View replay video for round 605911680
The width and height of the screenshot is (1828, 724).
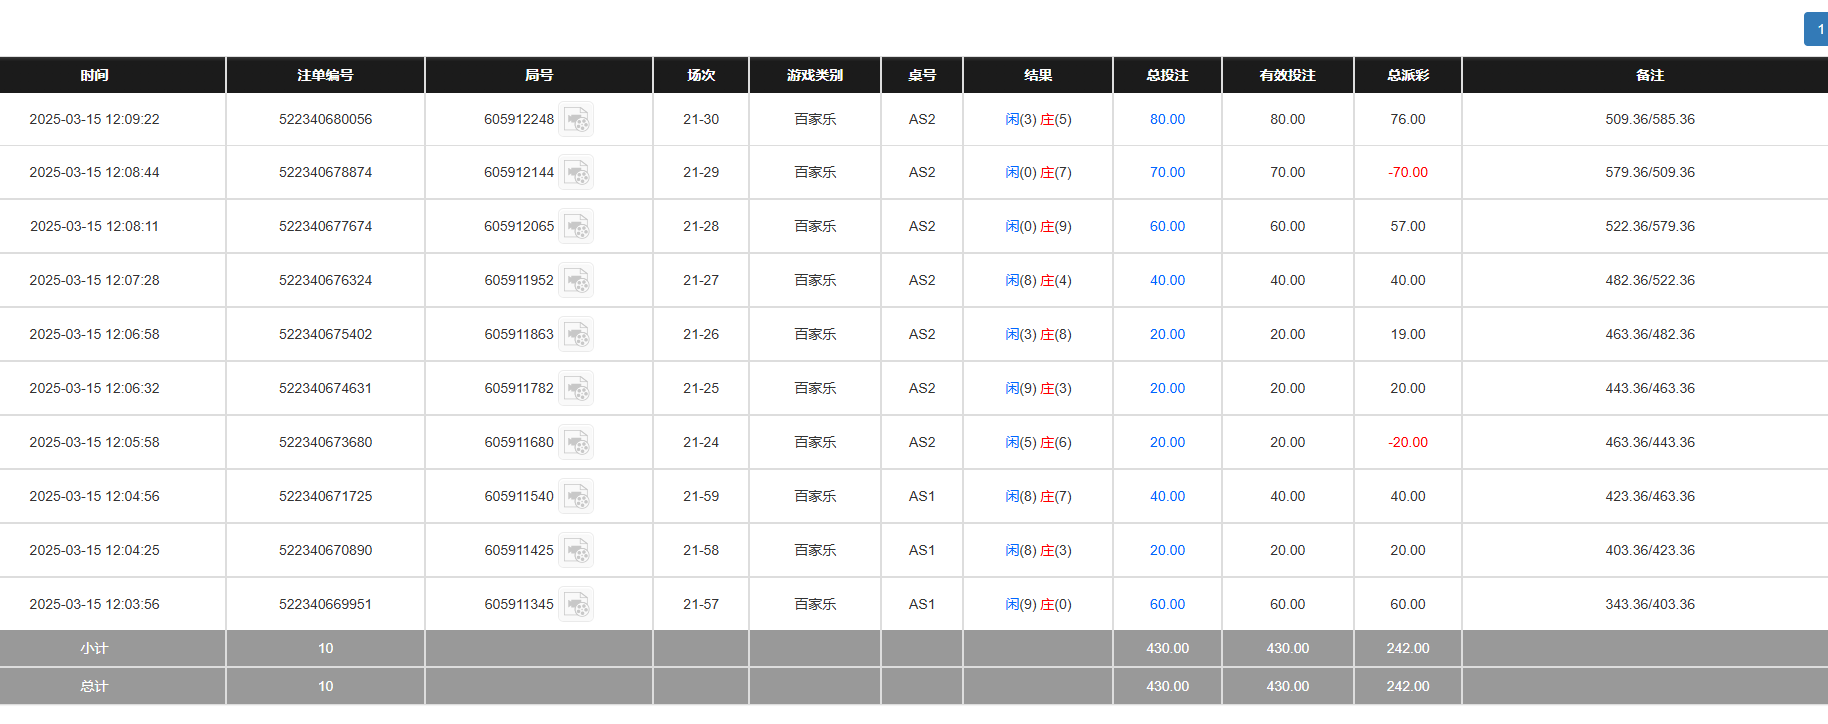(576, 443)
